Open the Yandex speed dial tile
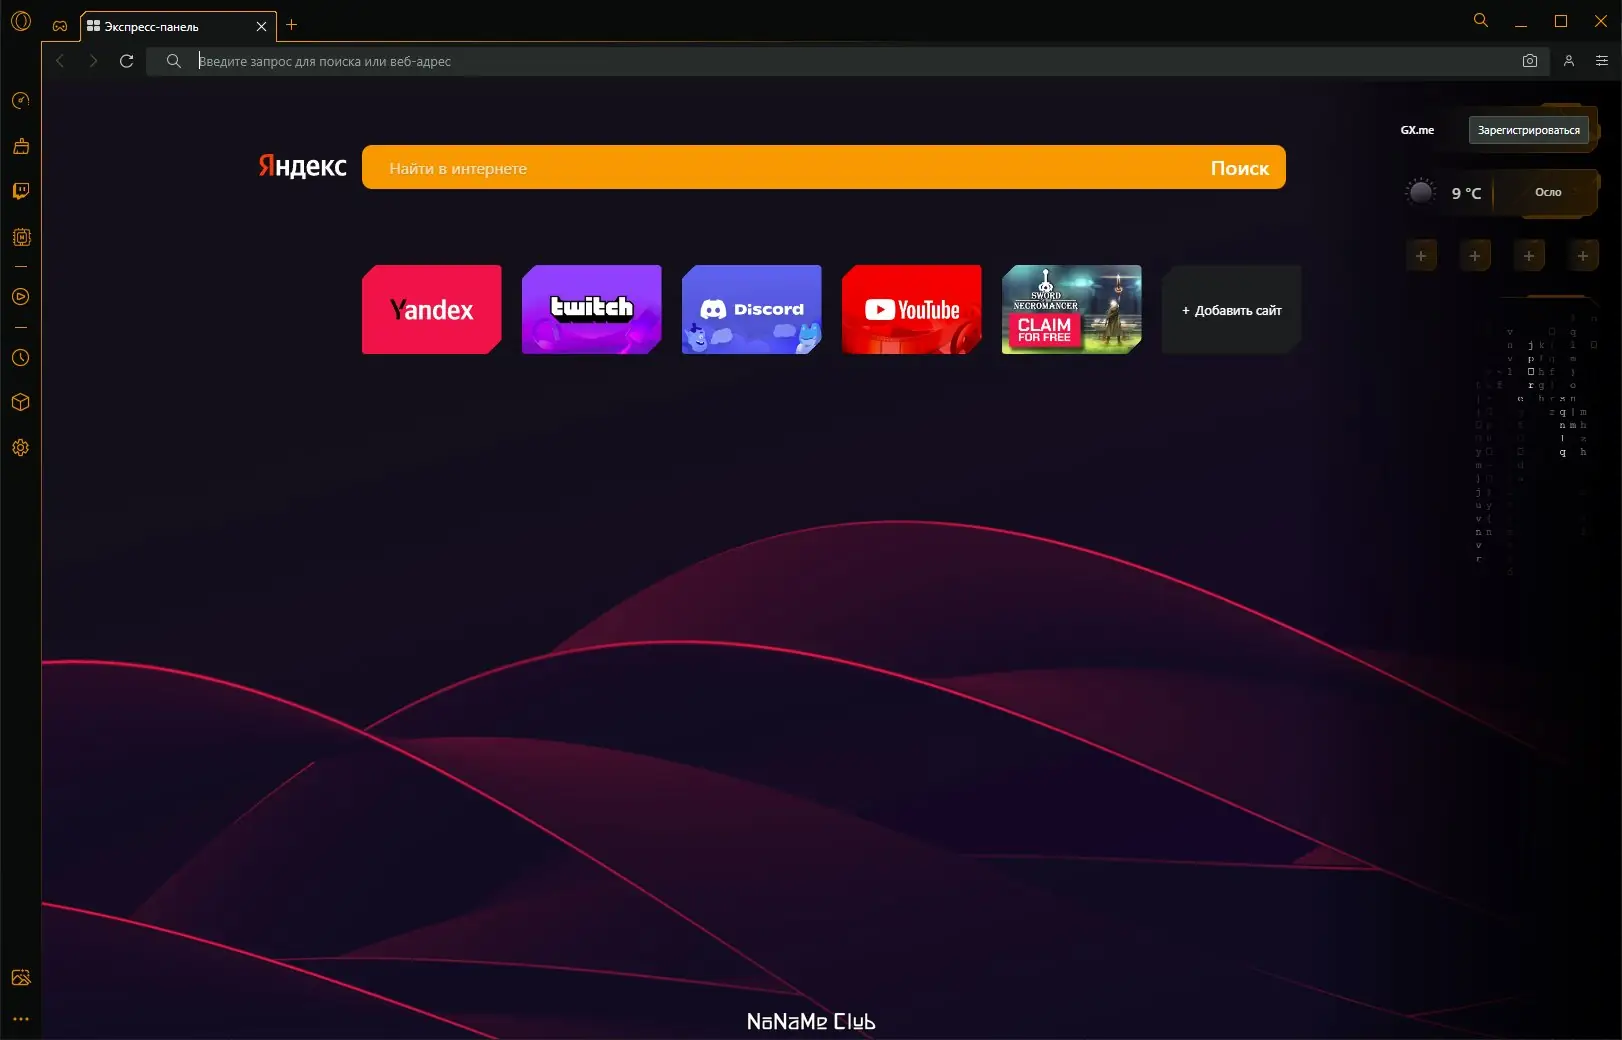The image size is (1622, 1040). tap(432, 310)
